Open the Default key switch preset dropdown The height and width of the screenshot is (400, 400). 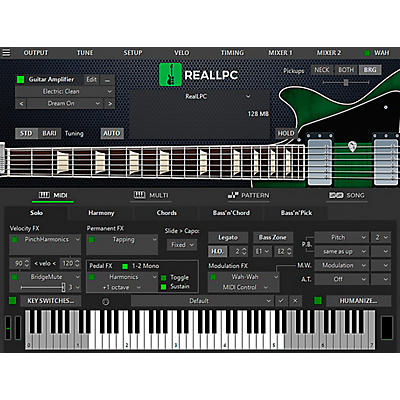point(202,301)
